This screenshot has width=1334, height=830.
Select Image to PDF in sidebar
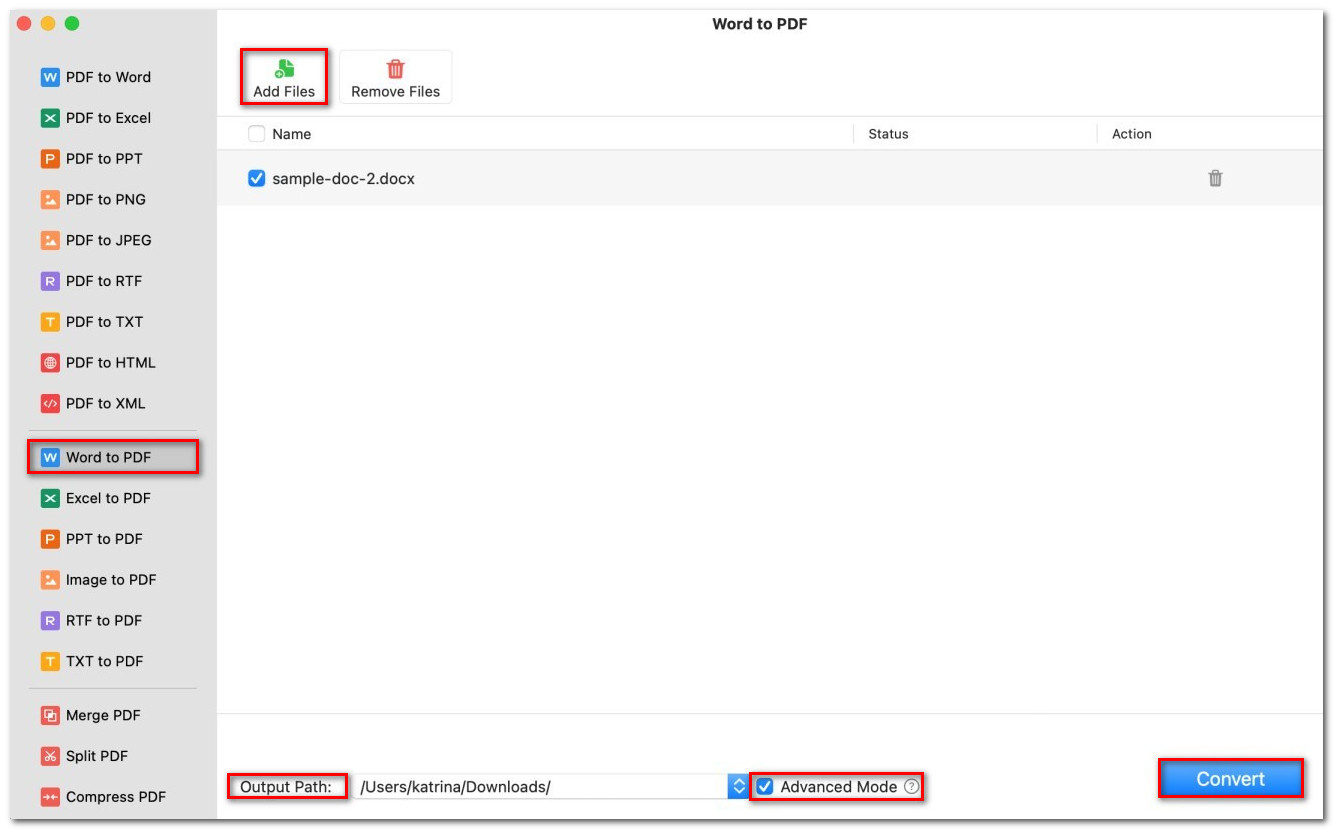(110, 580)
